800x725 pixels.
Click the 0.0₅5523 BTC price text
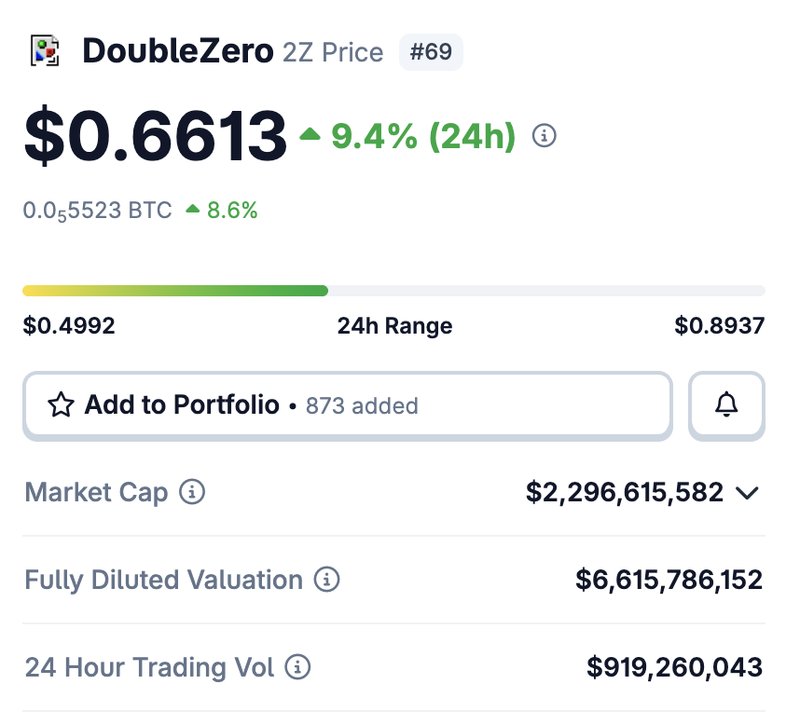point(97,211)
